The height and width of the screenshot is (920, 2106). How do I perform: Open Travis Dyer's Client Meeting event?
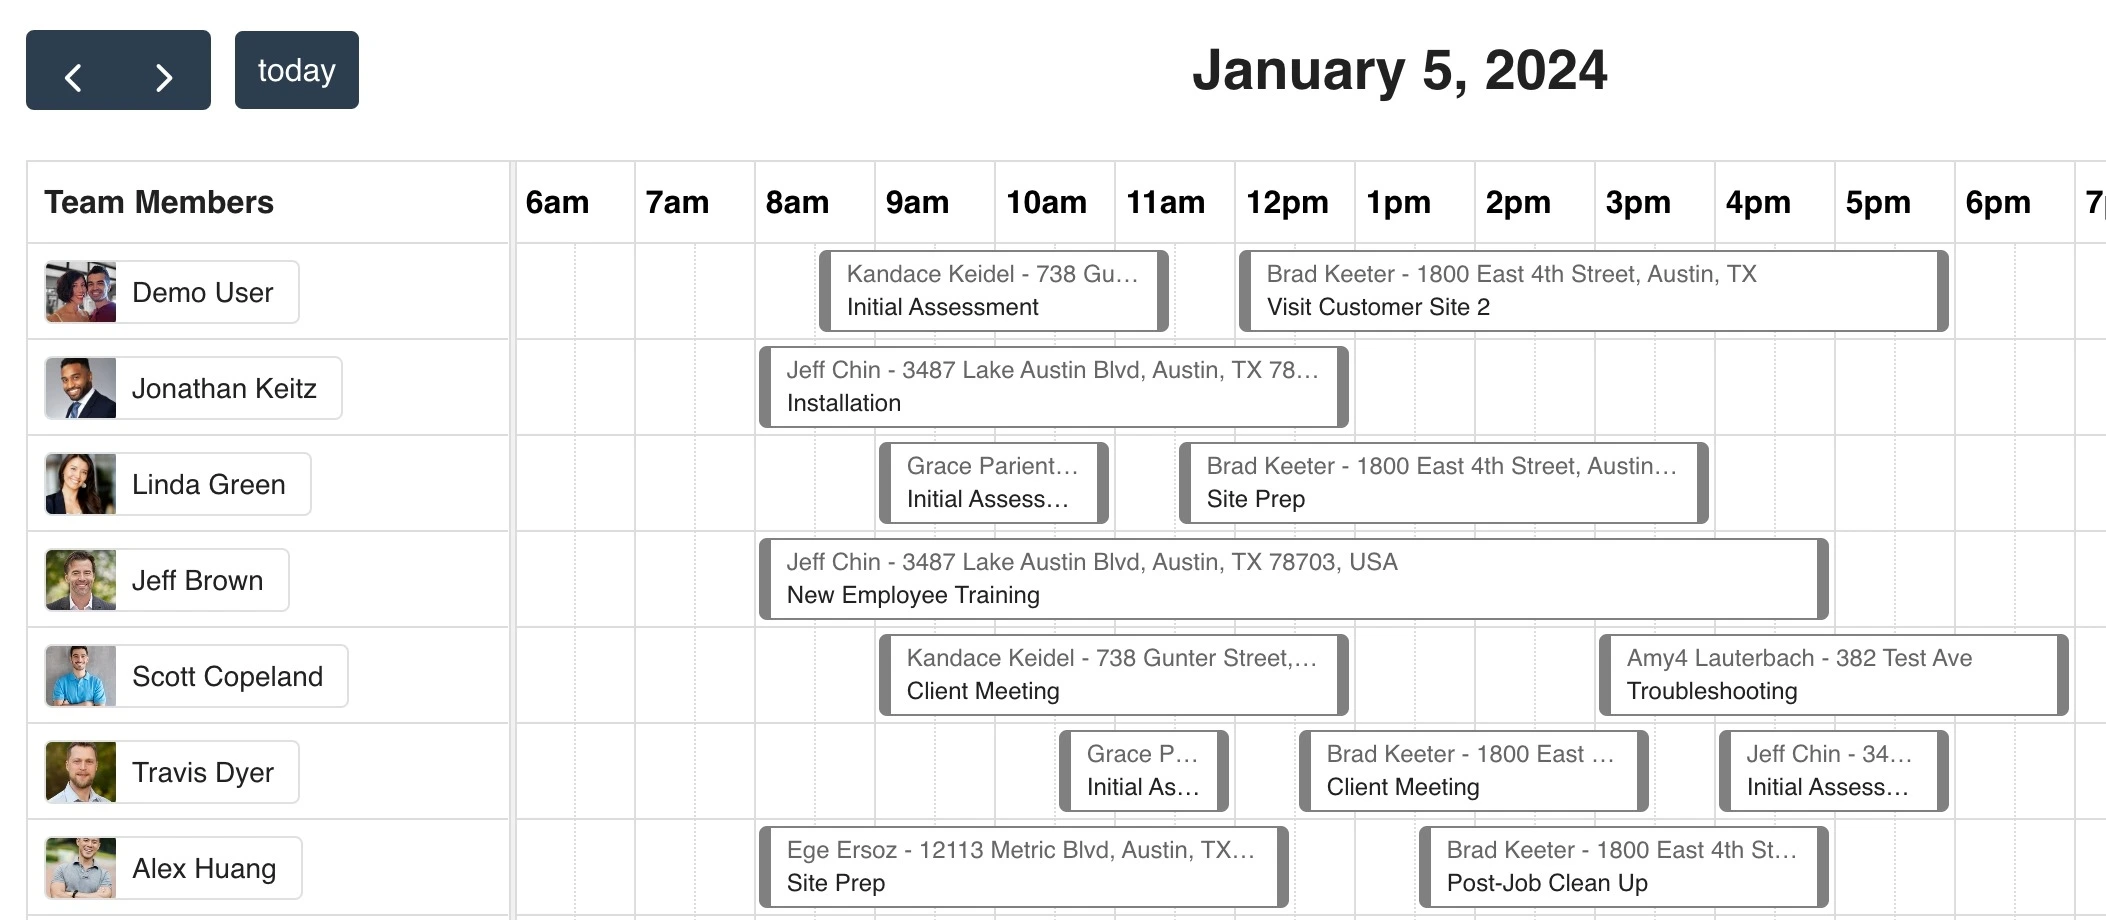[x=1472, y=771]
